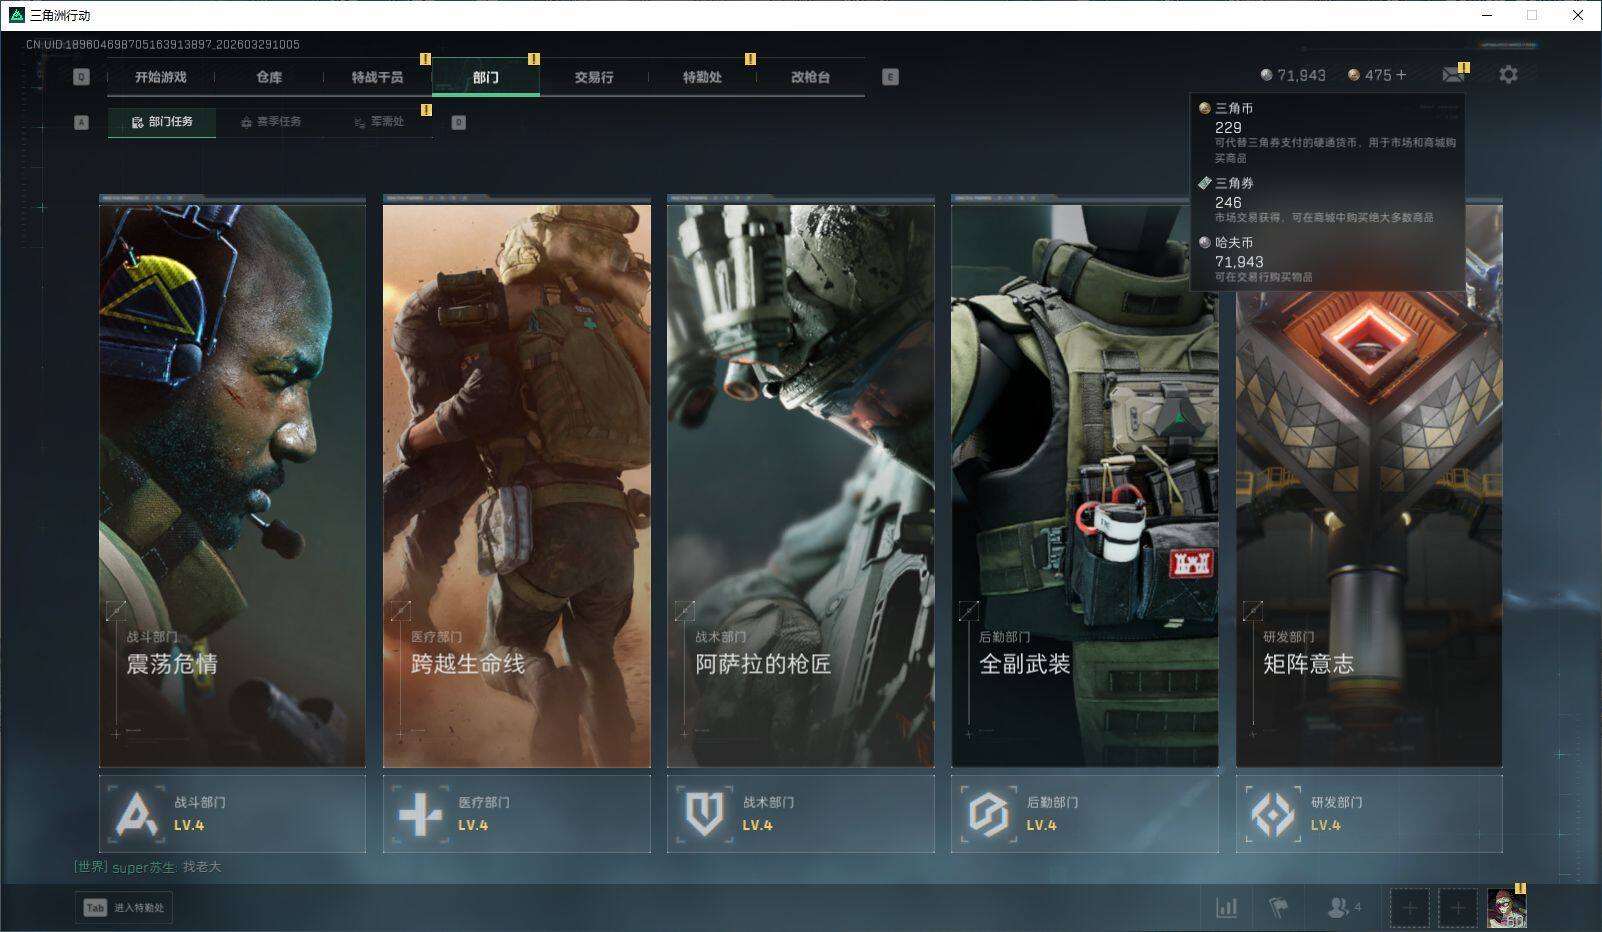Viewport: 1602px width, 932px height.
Task: Click the 战斗部门 LV.4 level panel
Action: pyautogui.click(x=232, y=814)
